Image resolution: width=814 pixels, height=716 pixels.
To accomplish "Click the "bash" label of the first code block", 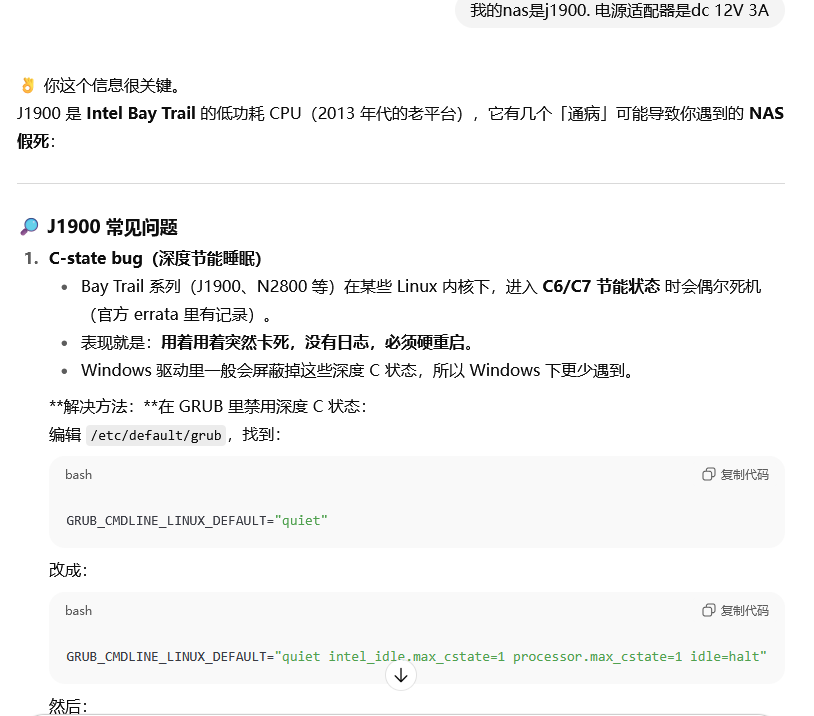I will tap(78, 475).
